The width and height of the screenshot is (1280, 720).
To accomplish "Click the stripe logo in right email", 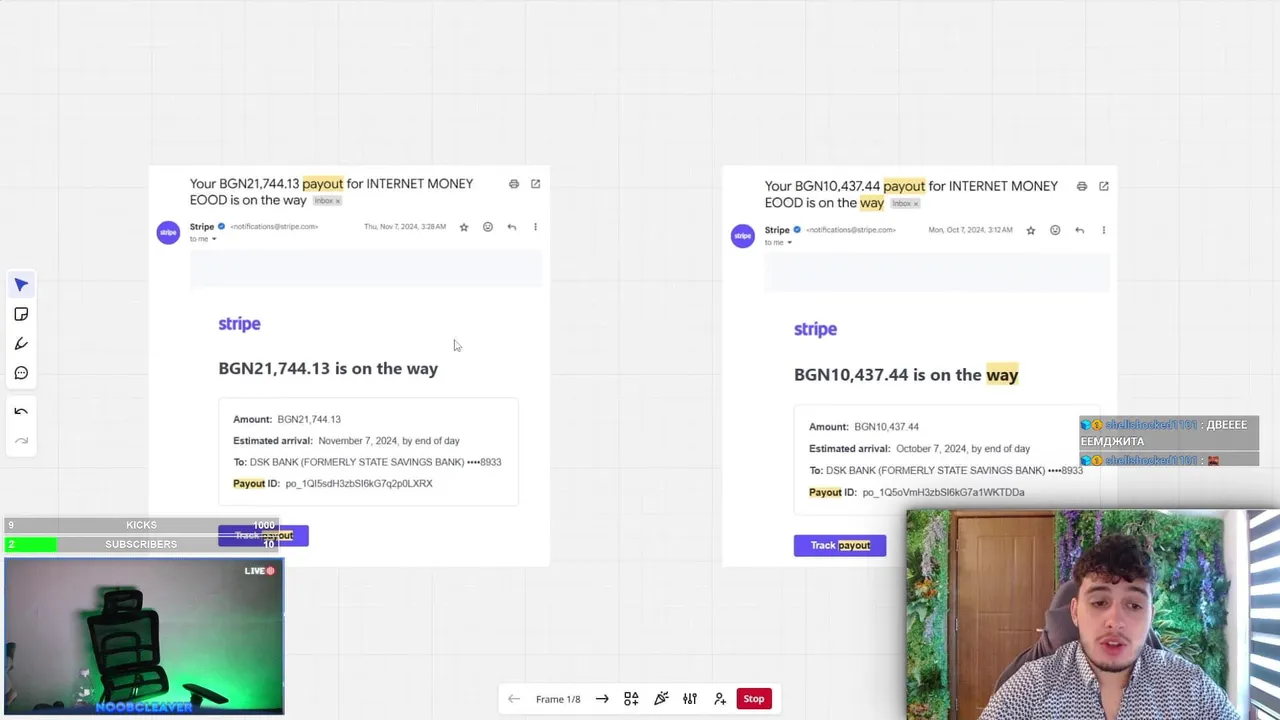I will [x=815, y=329].
